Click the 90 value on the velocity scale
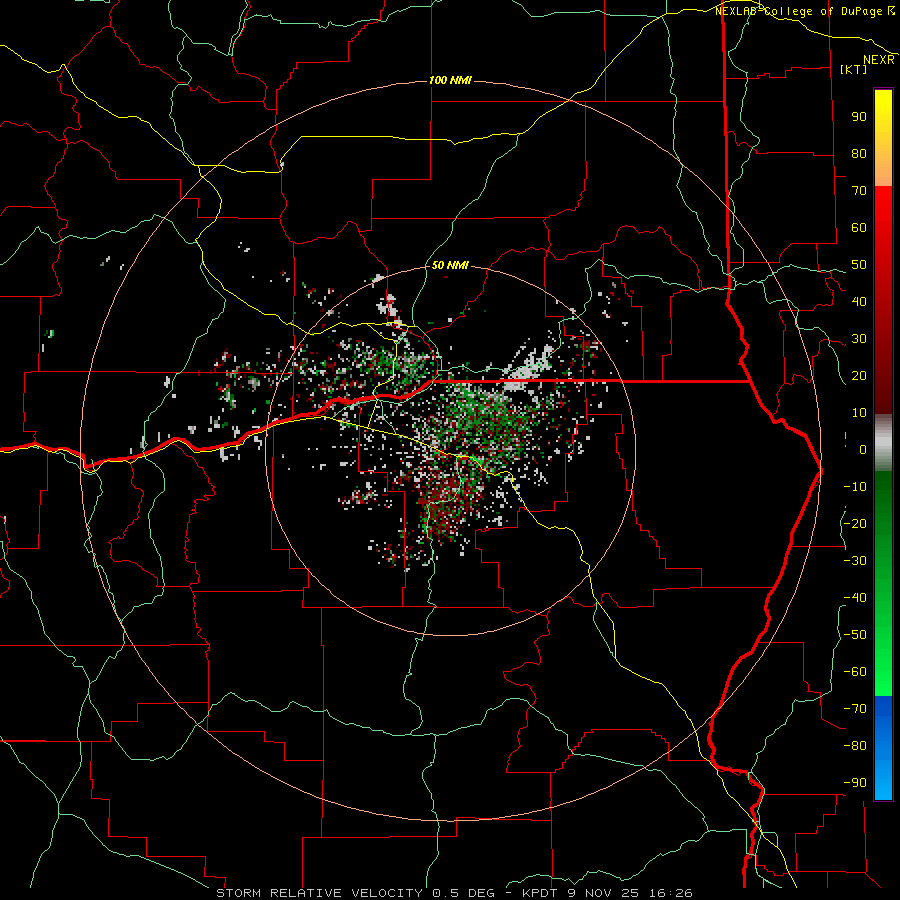Viewport: 900px width, 900px height. point(859,117)
